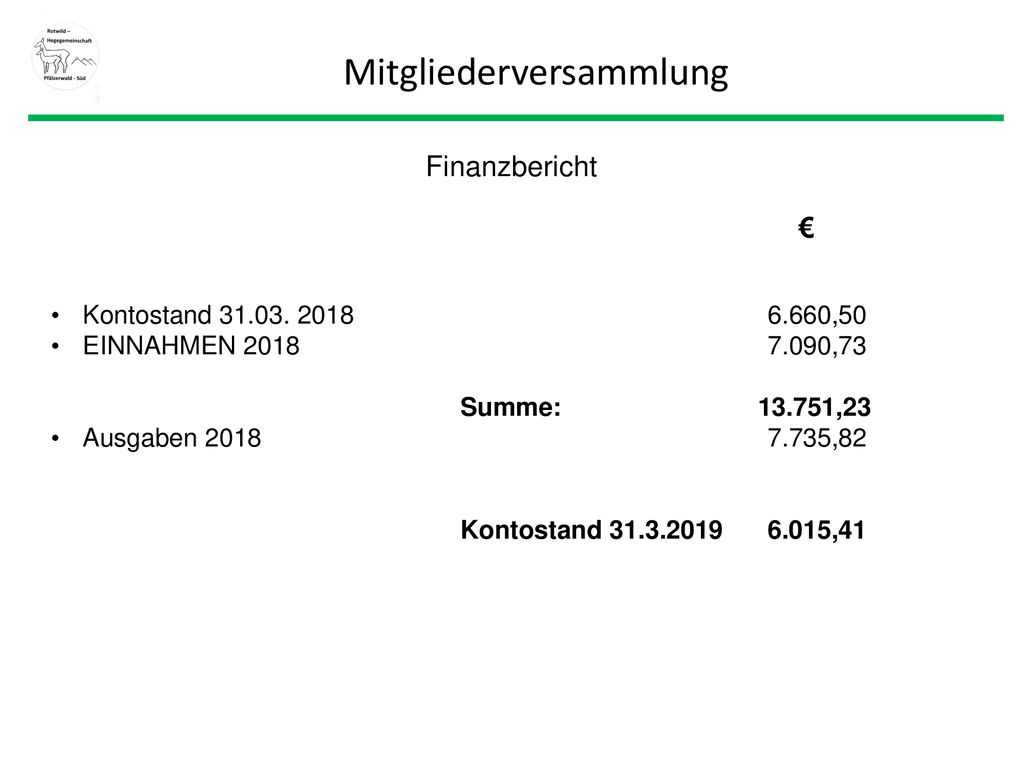
Task: Click the mountain outline in the logo
Action: (83, 63)
